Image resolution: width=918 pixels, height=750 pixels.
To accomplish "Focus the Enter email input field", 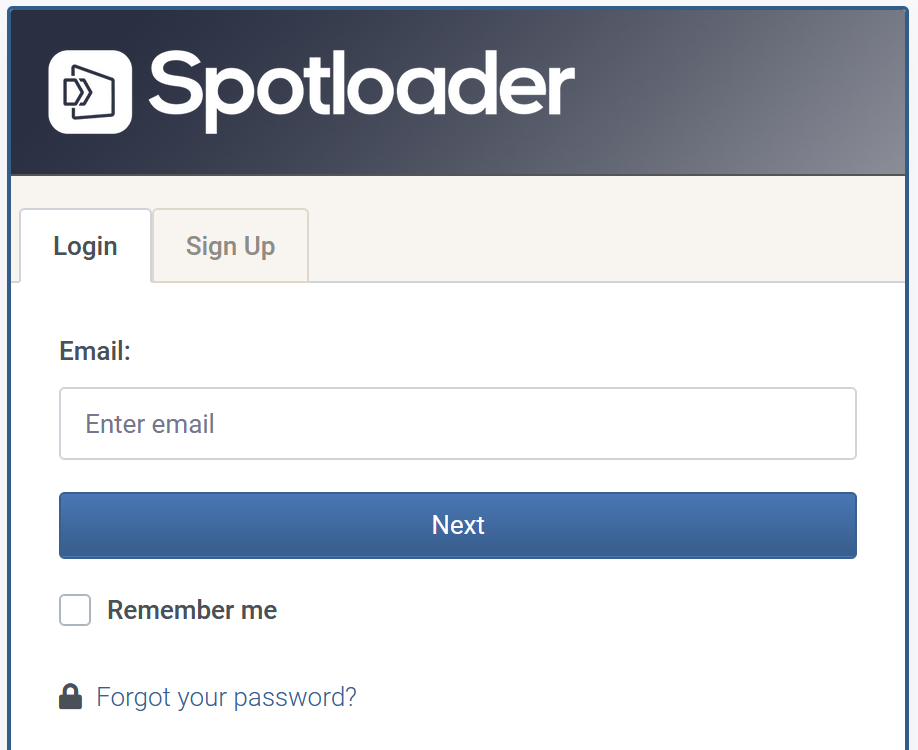I will 458,424.
